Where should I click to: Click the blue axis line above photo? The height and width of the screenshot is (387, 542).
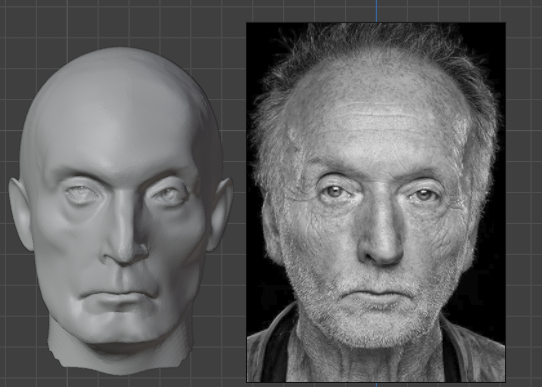[376, 11]
